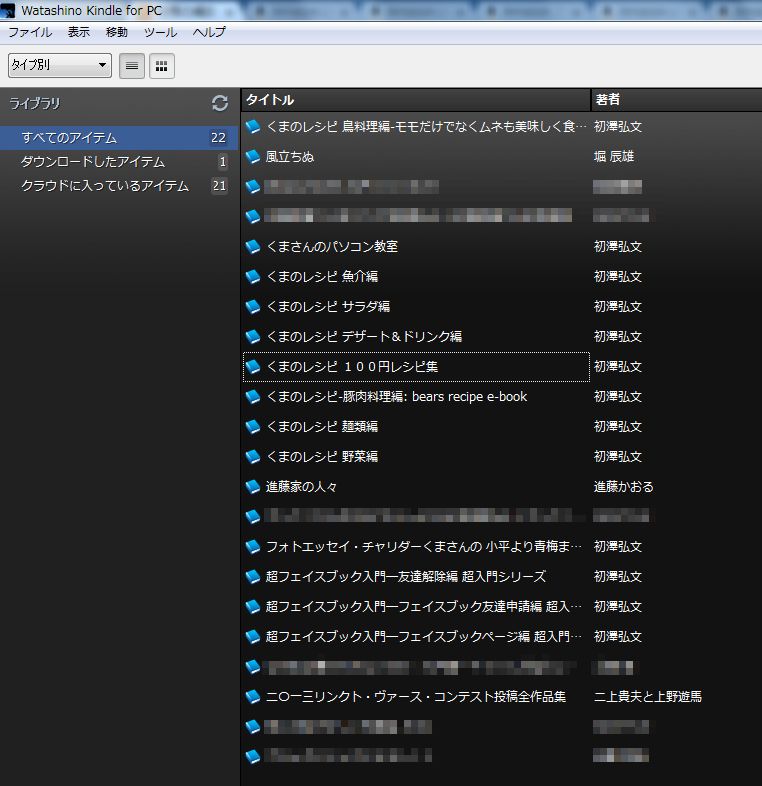Click book icon beside フォトエッセイ row
Viewport: 762px width, 786px height.
(x=253, y=546)
